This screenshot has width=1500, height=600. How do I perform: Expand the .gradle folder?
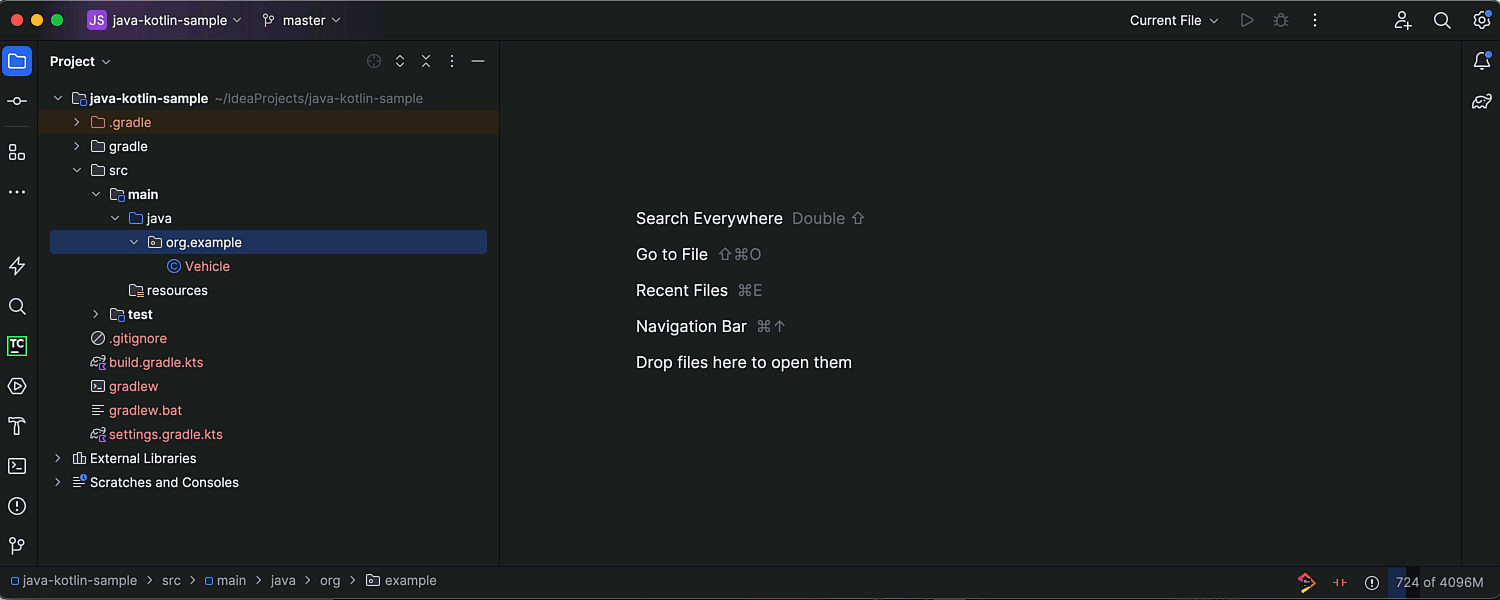pos(77,122)
